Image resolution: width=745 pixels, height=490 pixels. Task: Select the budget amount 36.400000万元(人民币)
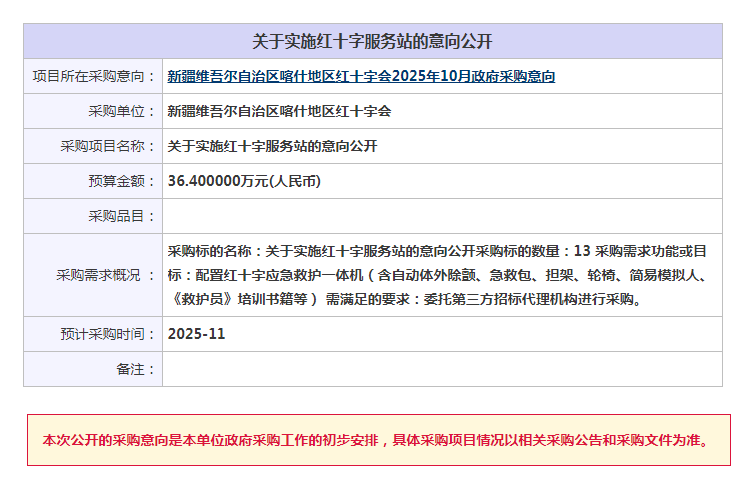[x=244, y=181]
